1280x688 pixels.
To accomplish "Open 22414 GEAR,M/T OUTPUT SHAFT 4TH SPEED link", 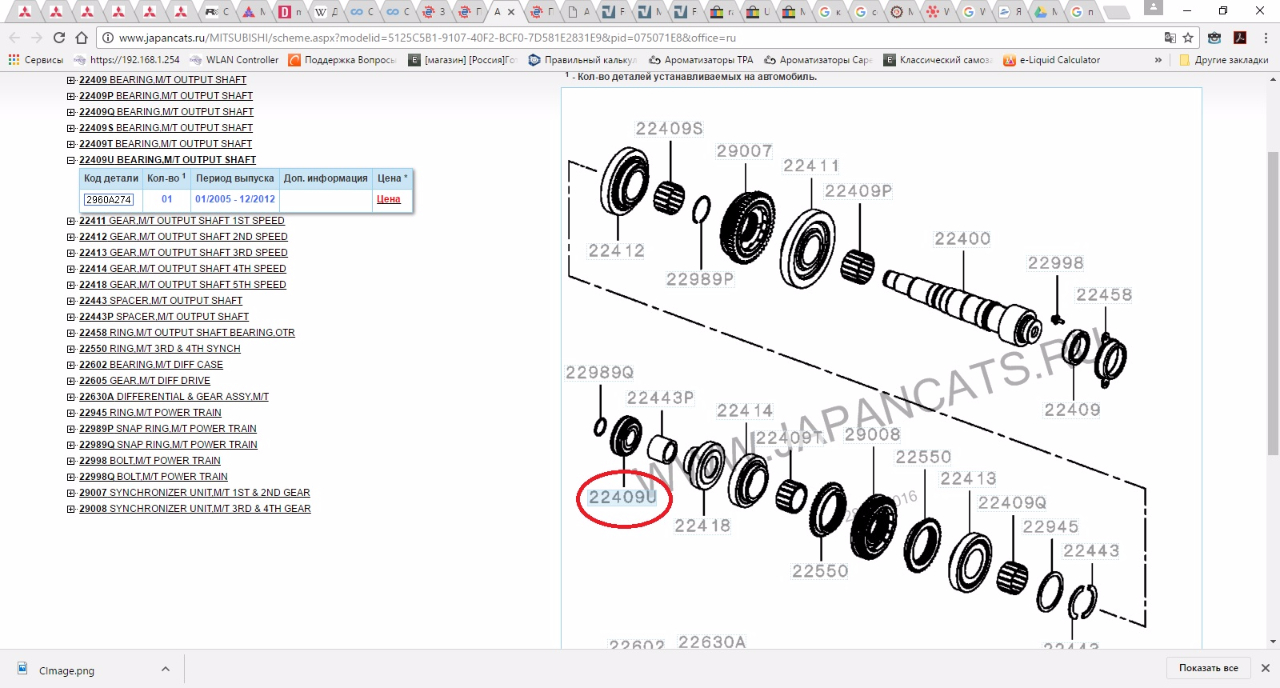I will click(x=183, y=269).
